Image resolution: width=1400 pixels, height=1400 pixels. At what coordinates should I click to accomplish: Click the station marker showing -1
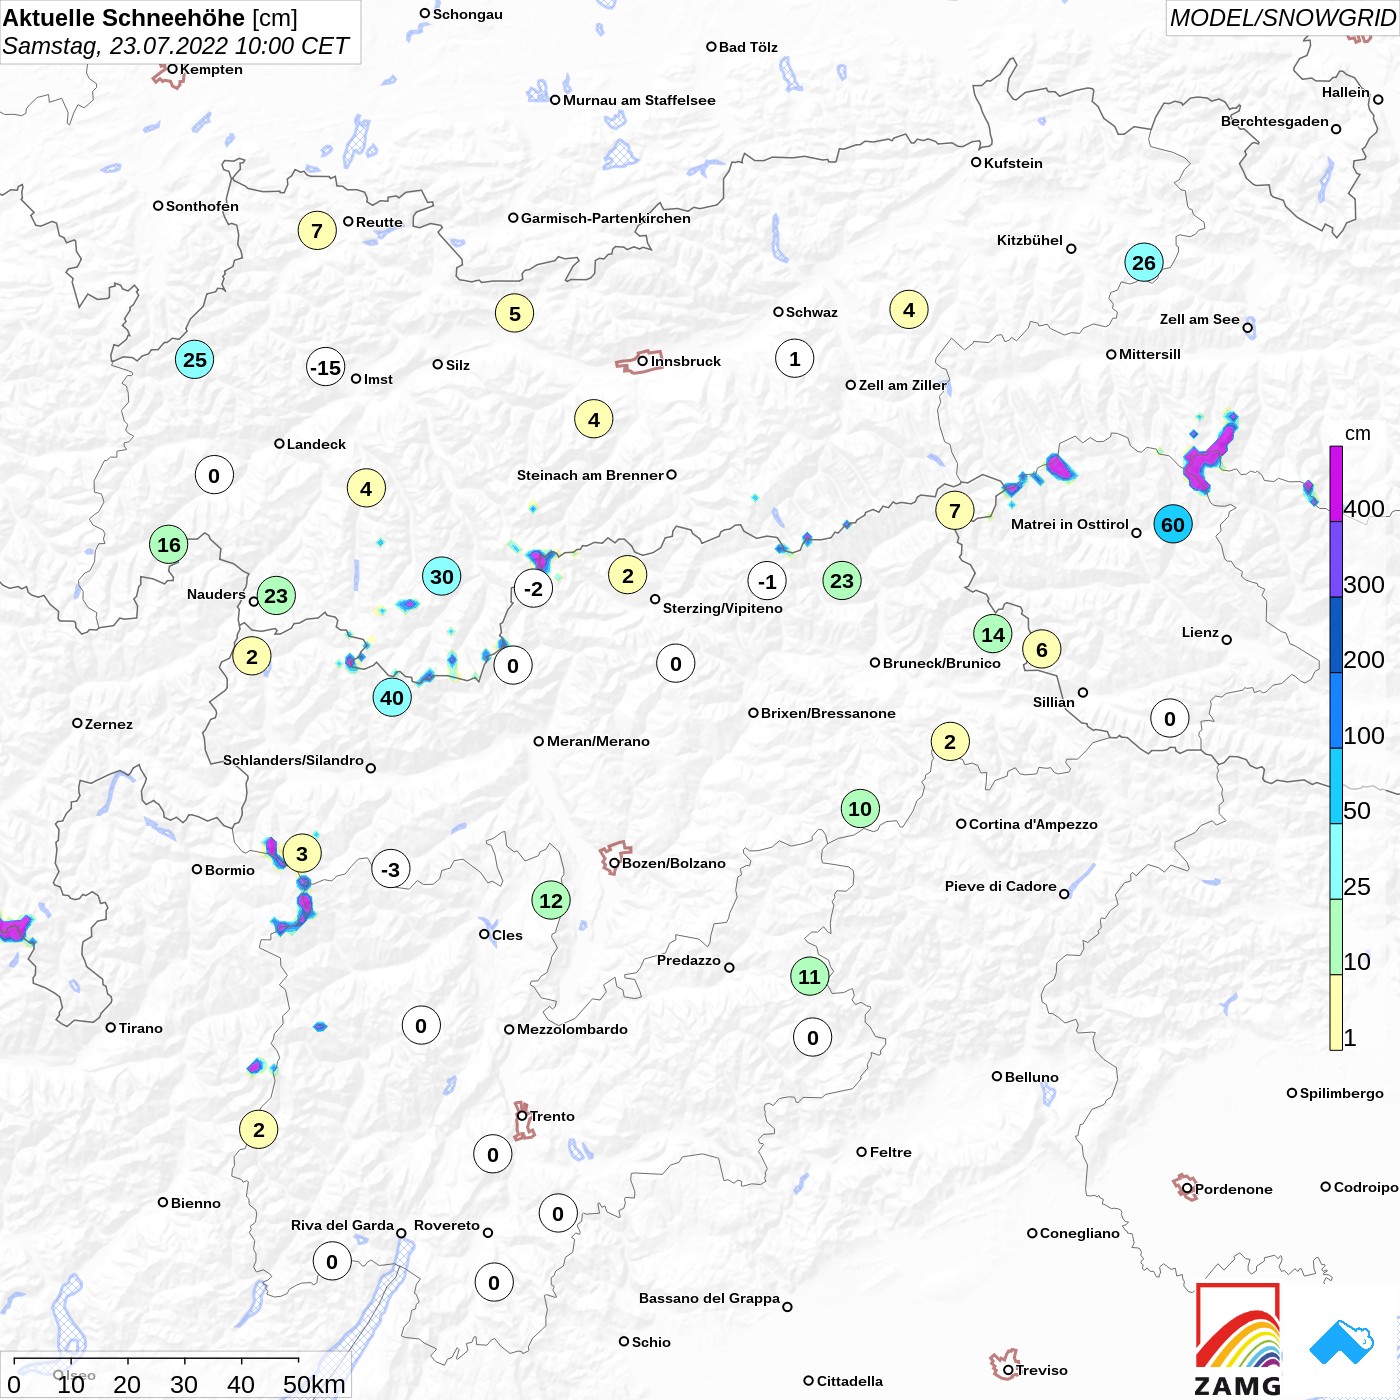tap(767, 581)
